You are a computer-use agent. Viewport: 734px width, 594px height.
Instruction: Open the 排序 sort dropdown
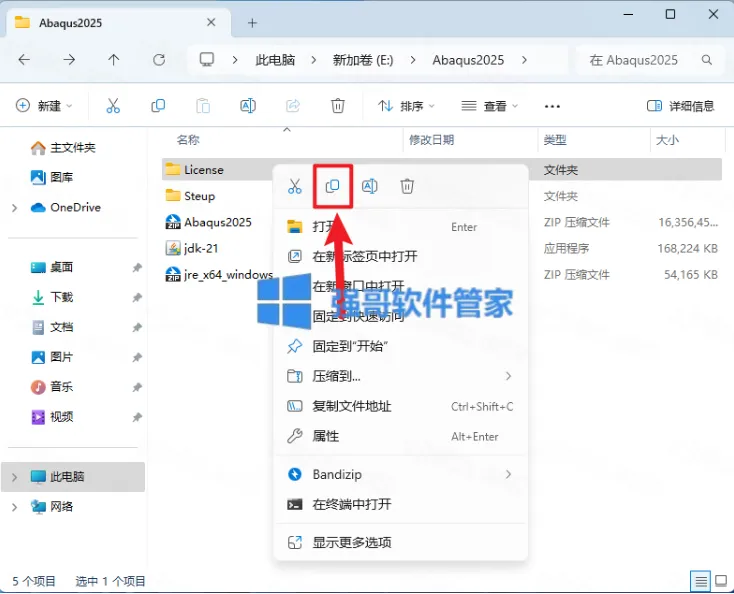pyautogui.click(x=406, y=106)
